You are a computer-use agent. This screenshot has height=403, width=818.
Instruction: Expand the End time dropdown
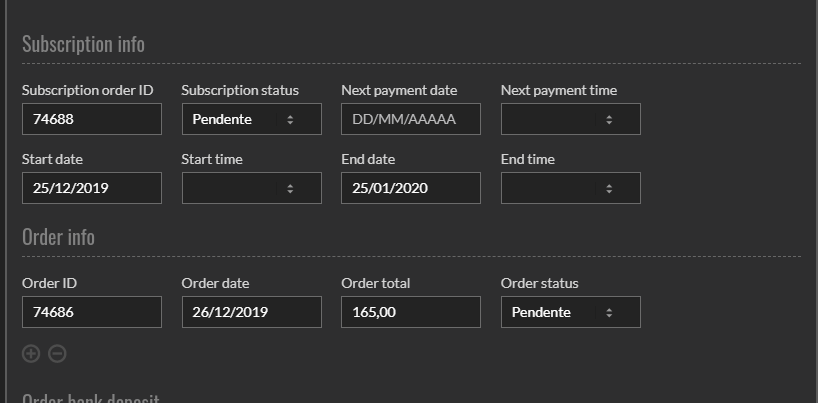coord(570,188)
